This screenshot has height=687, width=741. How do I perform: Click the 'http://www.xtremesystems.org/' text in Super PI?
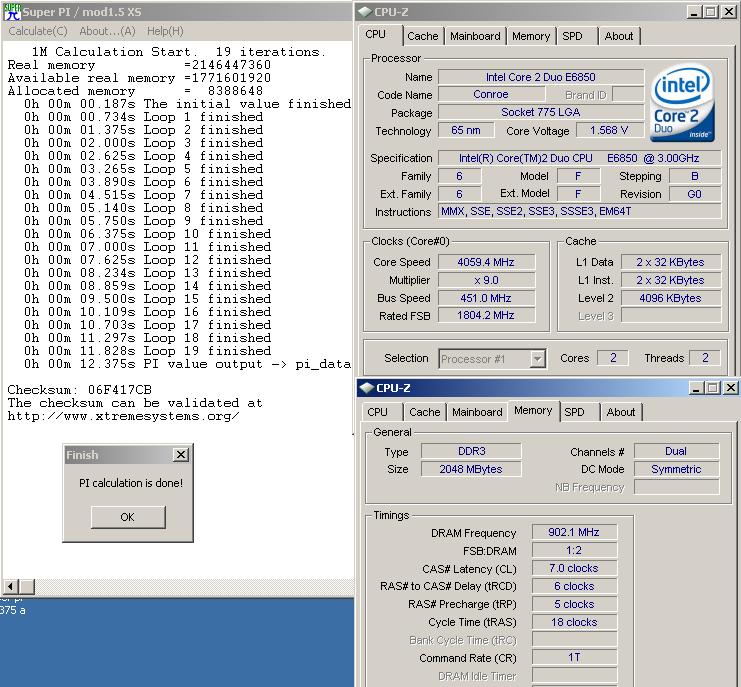coord(123,416)
